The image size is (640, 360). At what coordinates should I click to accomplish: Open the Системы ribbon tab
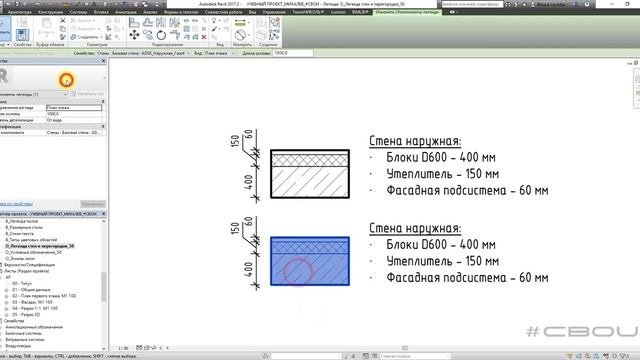click(x=78, y=12)
